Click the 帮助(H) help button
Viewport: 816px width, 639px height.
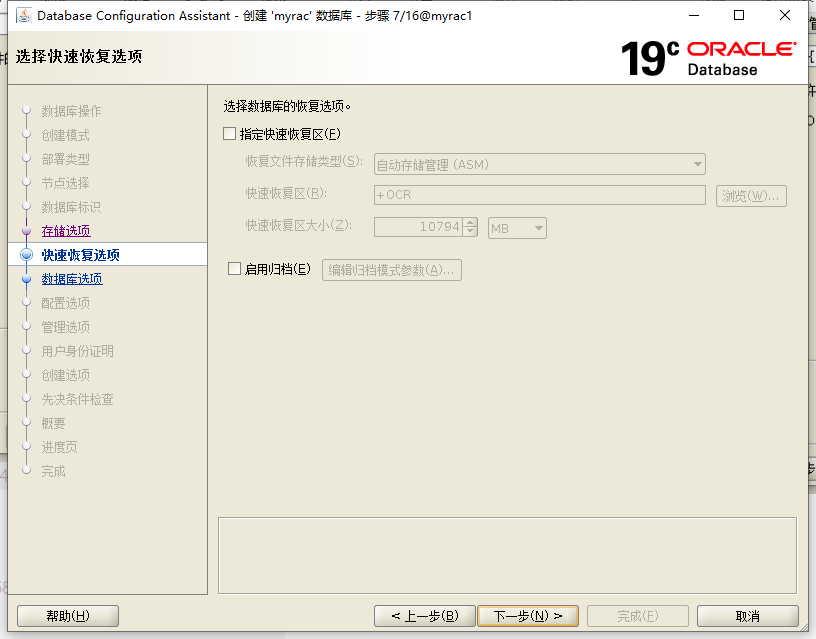(67, 615)
